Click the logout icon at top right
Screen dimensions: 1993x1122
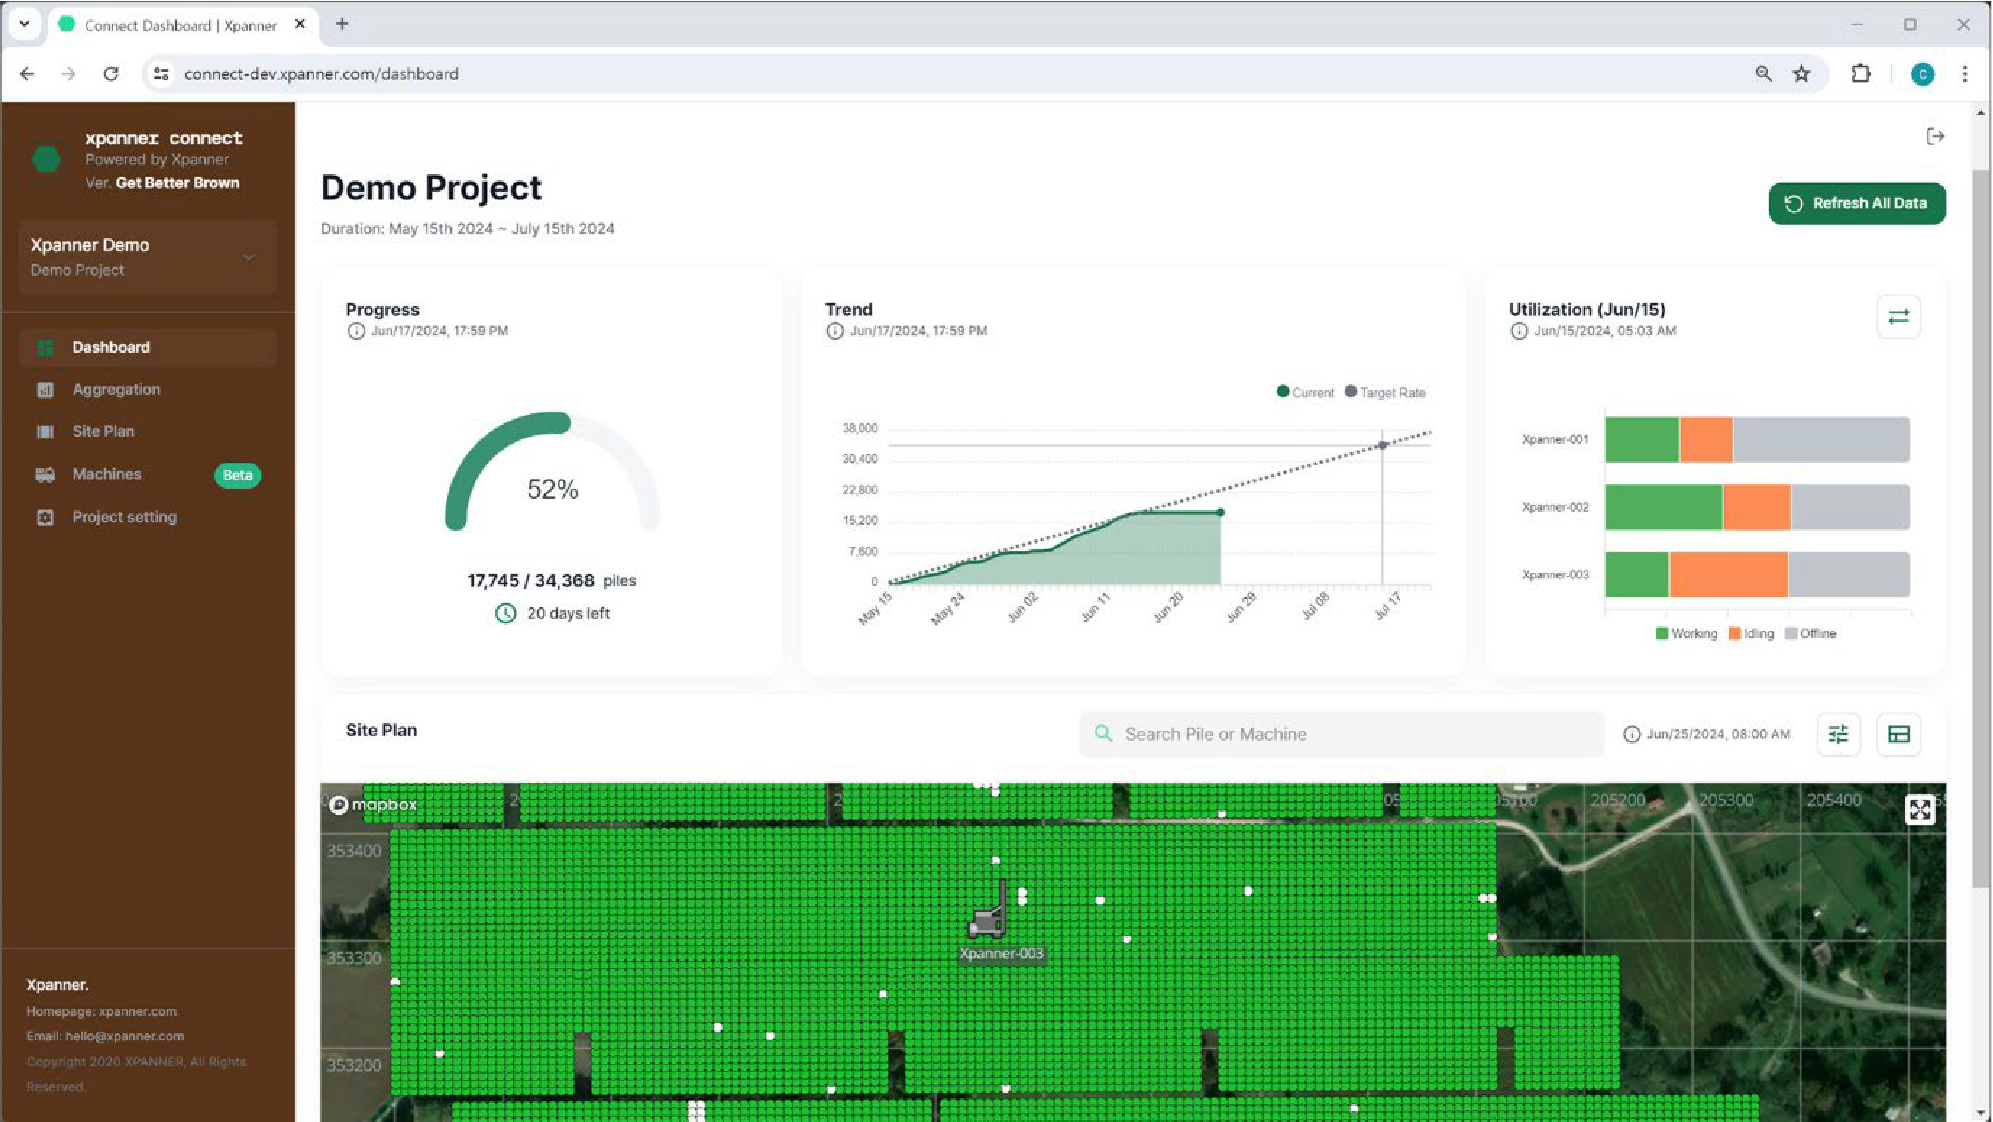[x=1935, y=136]
